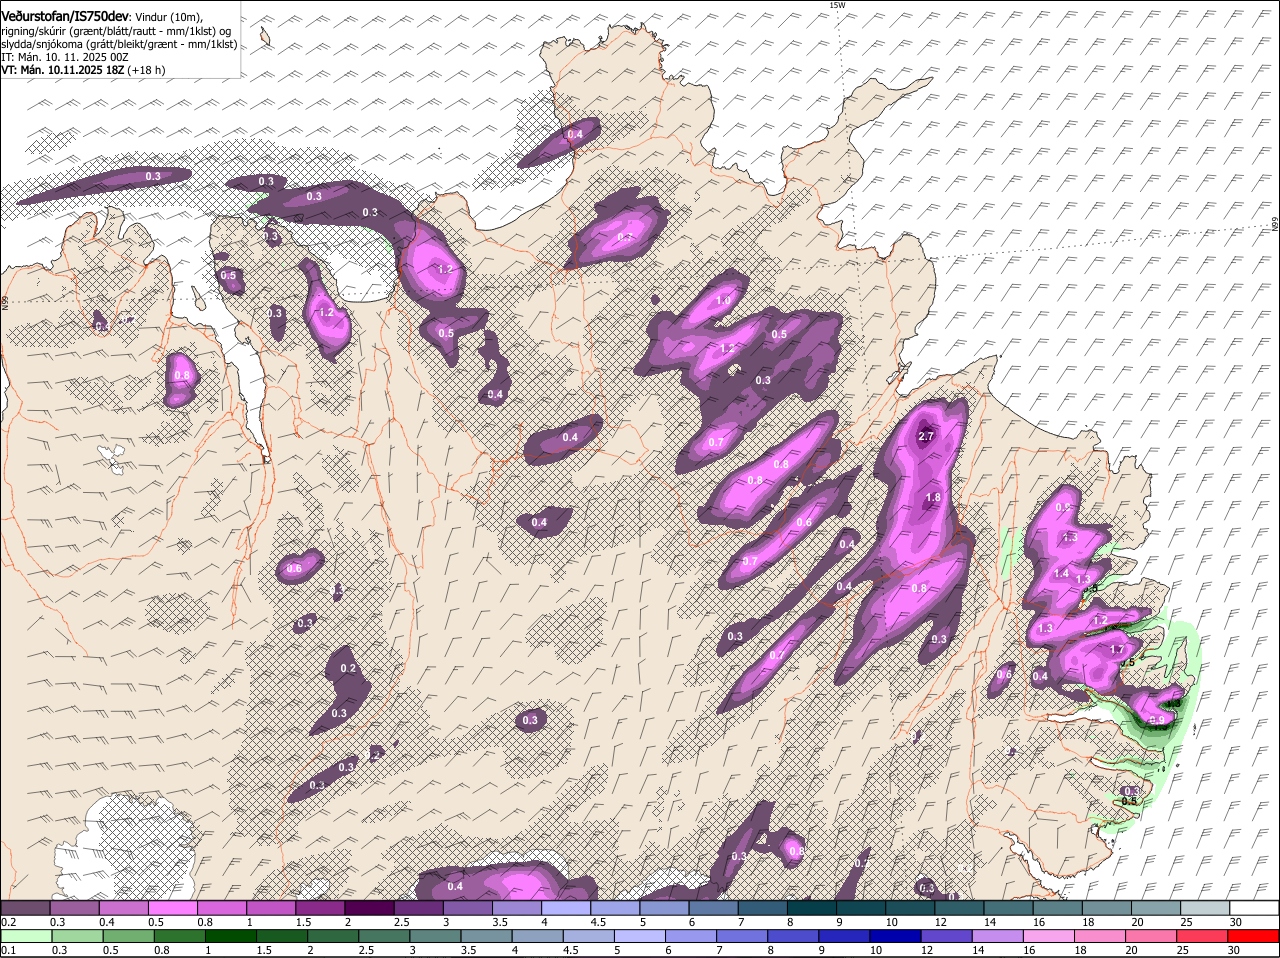Image resolution: width=1280 pixels, height=958 pixels.
Task: Click the 10 label in the snow legend row
Action: coord(891,922)
